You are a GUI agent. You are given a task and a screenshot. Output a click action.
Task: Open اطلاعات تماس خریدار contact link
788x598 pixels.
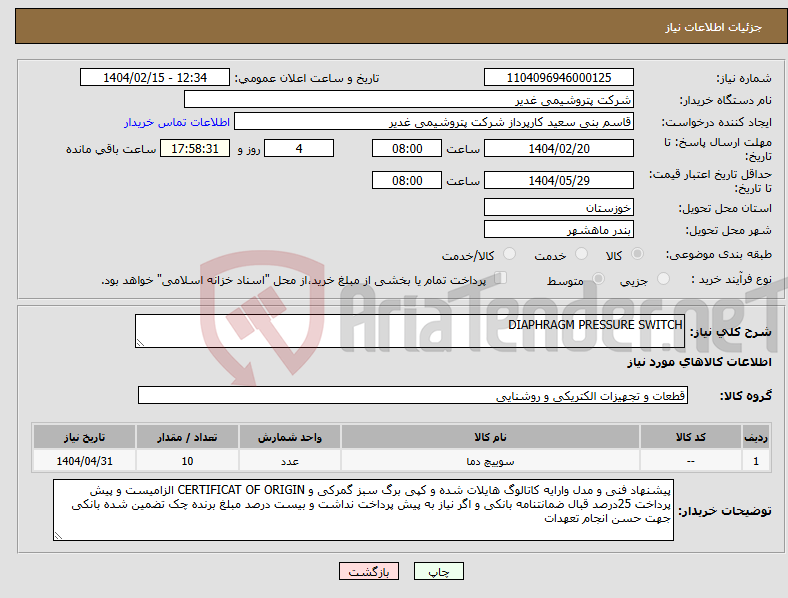point(177,122)
